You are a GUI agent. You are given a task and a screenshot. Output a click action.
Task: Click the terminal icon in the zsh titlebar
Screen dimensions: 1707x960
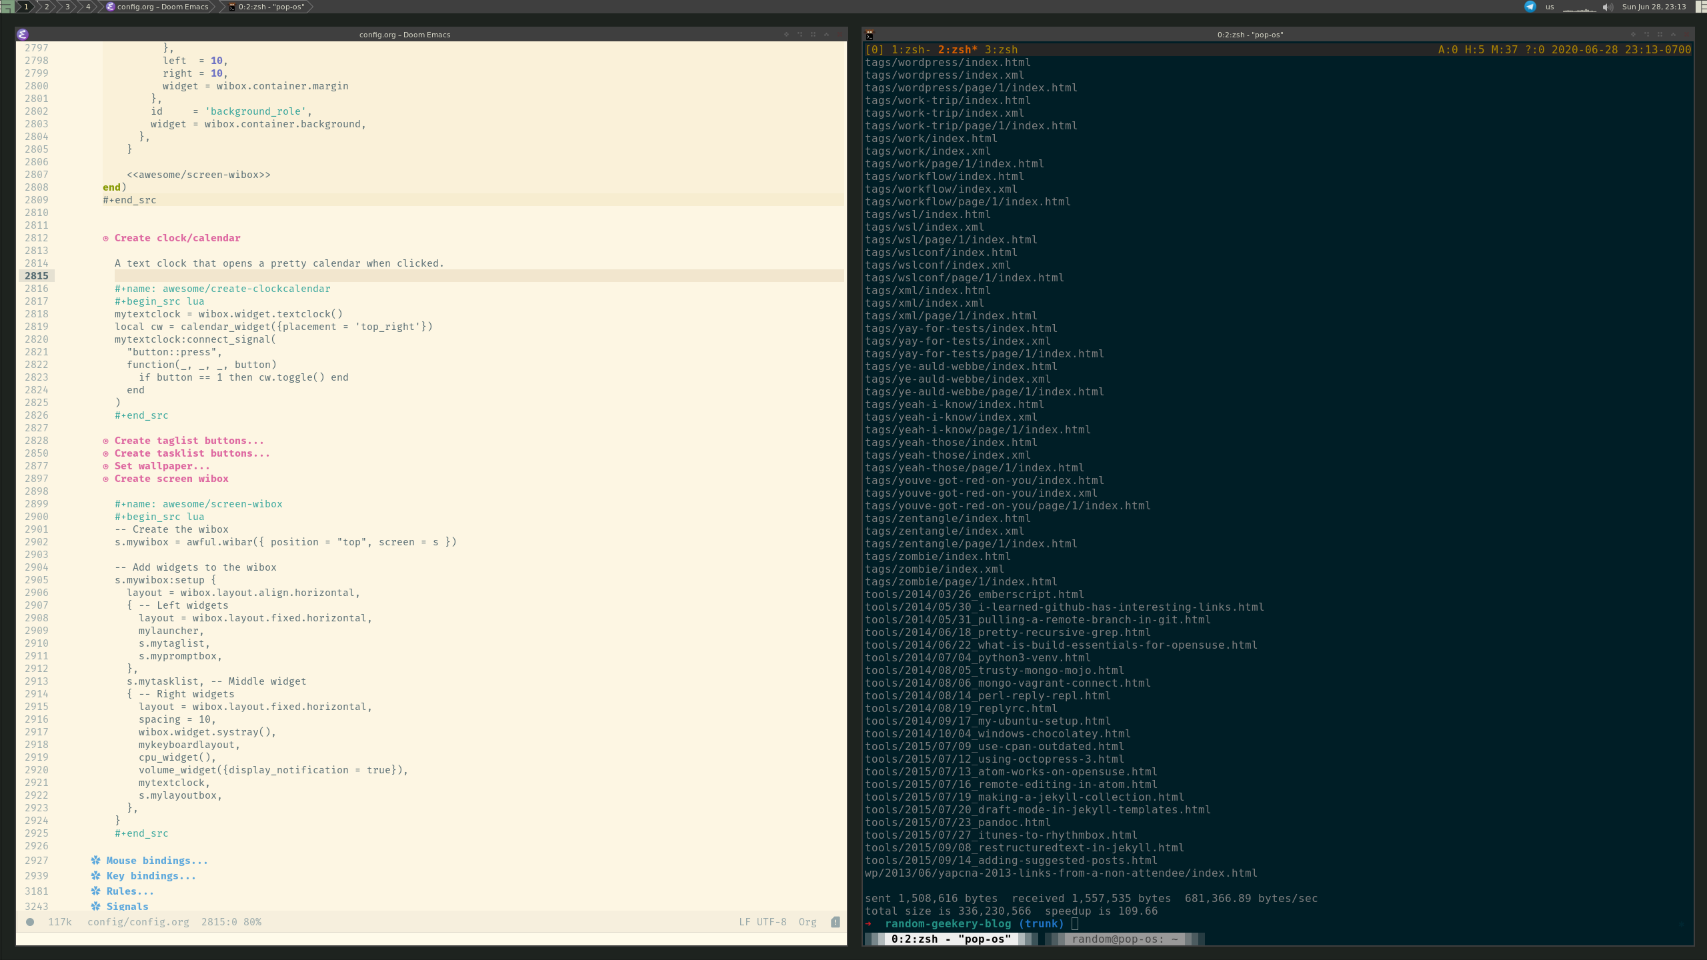pyautogui.click(x=869, y=34)
